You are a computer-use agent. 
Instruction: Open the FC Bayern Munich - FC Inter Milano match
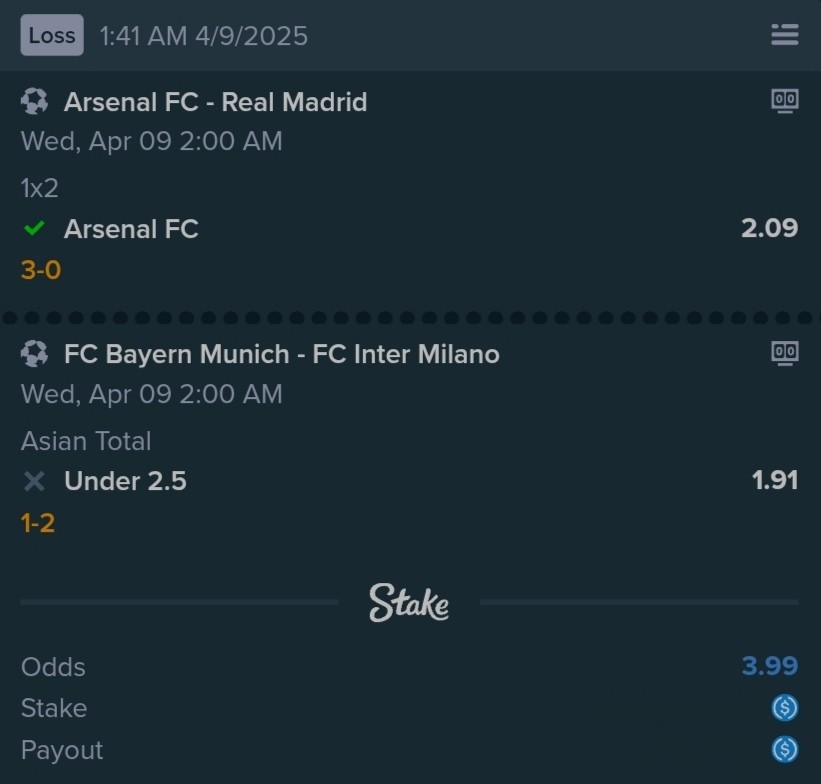click(282, 354)
